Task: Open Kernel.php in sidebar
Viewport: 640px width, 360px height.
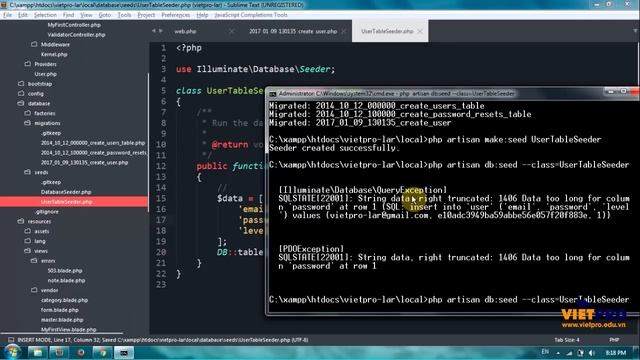Action: click(x=54, y=54)
